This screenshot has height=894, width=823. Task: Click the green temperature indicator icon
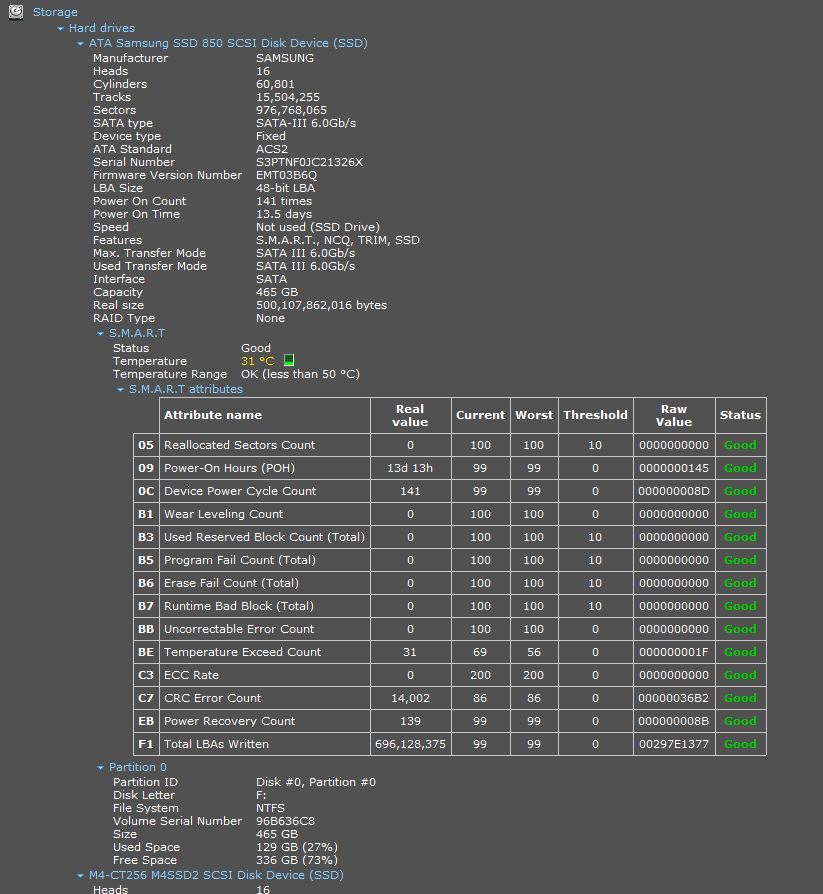[289, 360]
